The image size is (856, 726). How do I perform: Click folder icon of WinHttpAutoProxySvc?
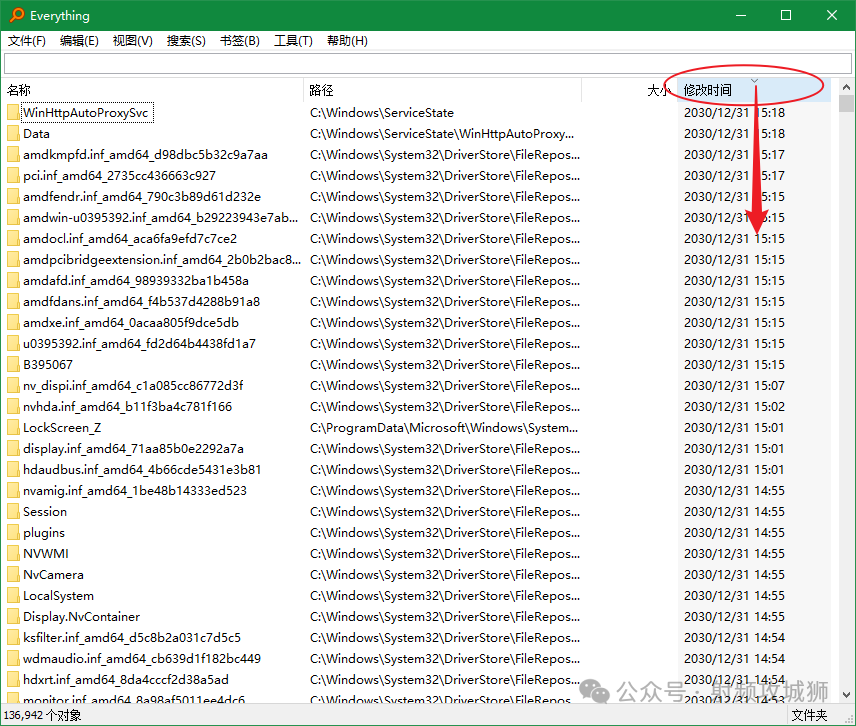point(14,113)
